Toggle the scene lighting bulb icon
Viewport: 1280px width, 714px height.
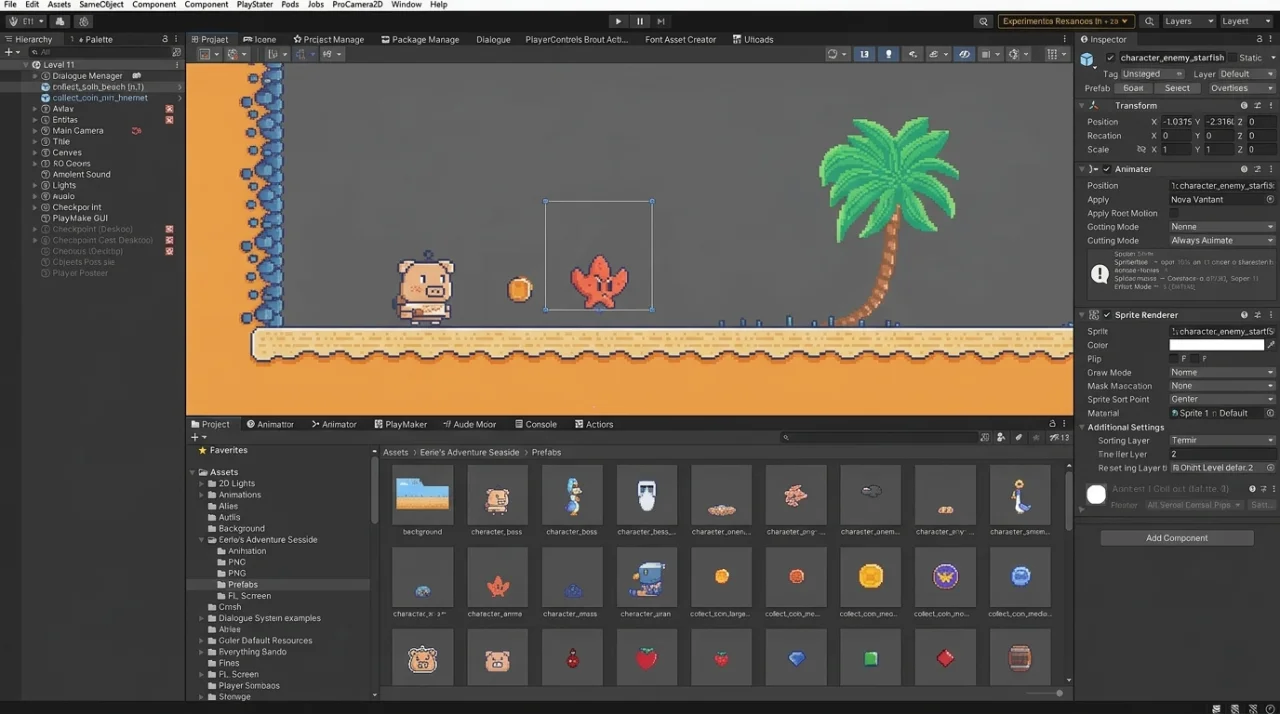click(x=888, y=54)
